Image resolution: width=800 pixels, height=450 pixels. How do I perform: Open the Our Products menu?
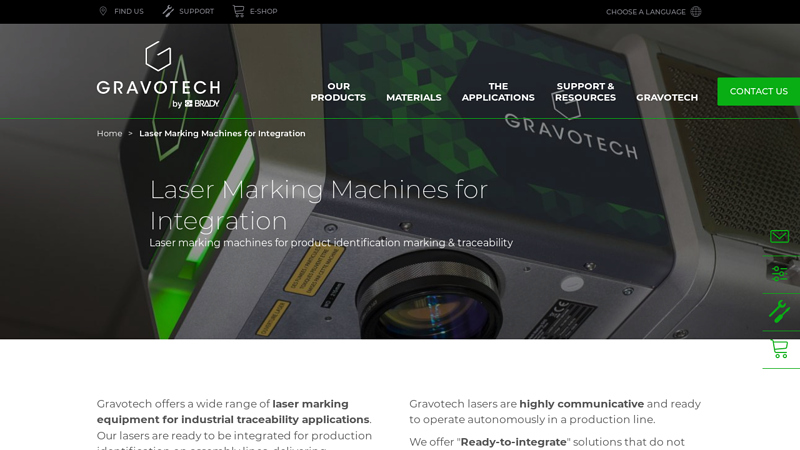(x=338, y=92)
